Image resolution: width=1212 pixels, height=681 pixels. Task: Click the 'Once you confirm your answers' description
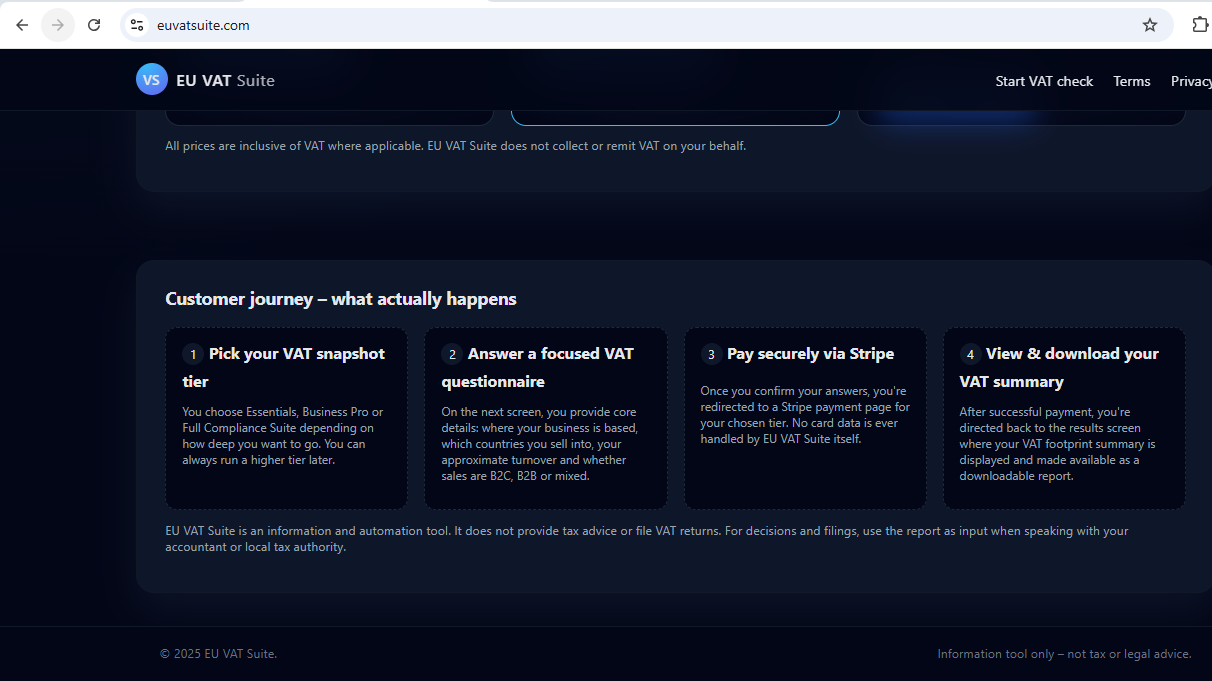pos(805,415)
